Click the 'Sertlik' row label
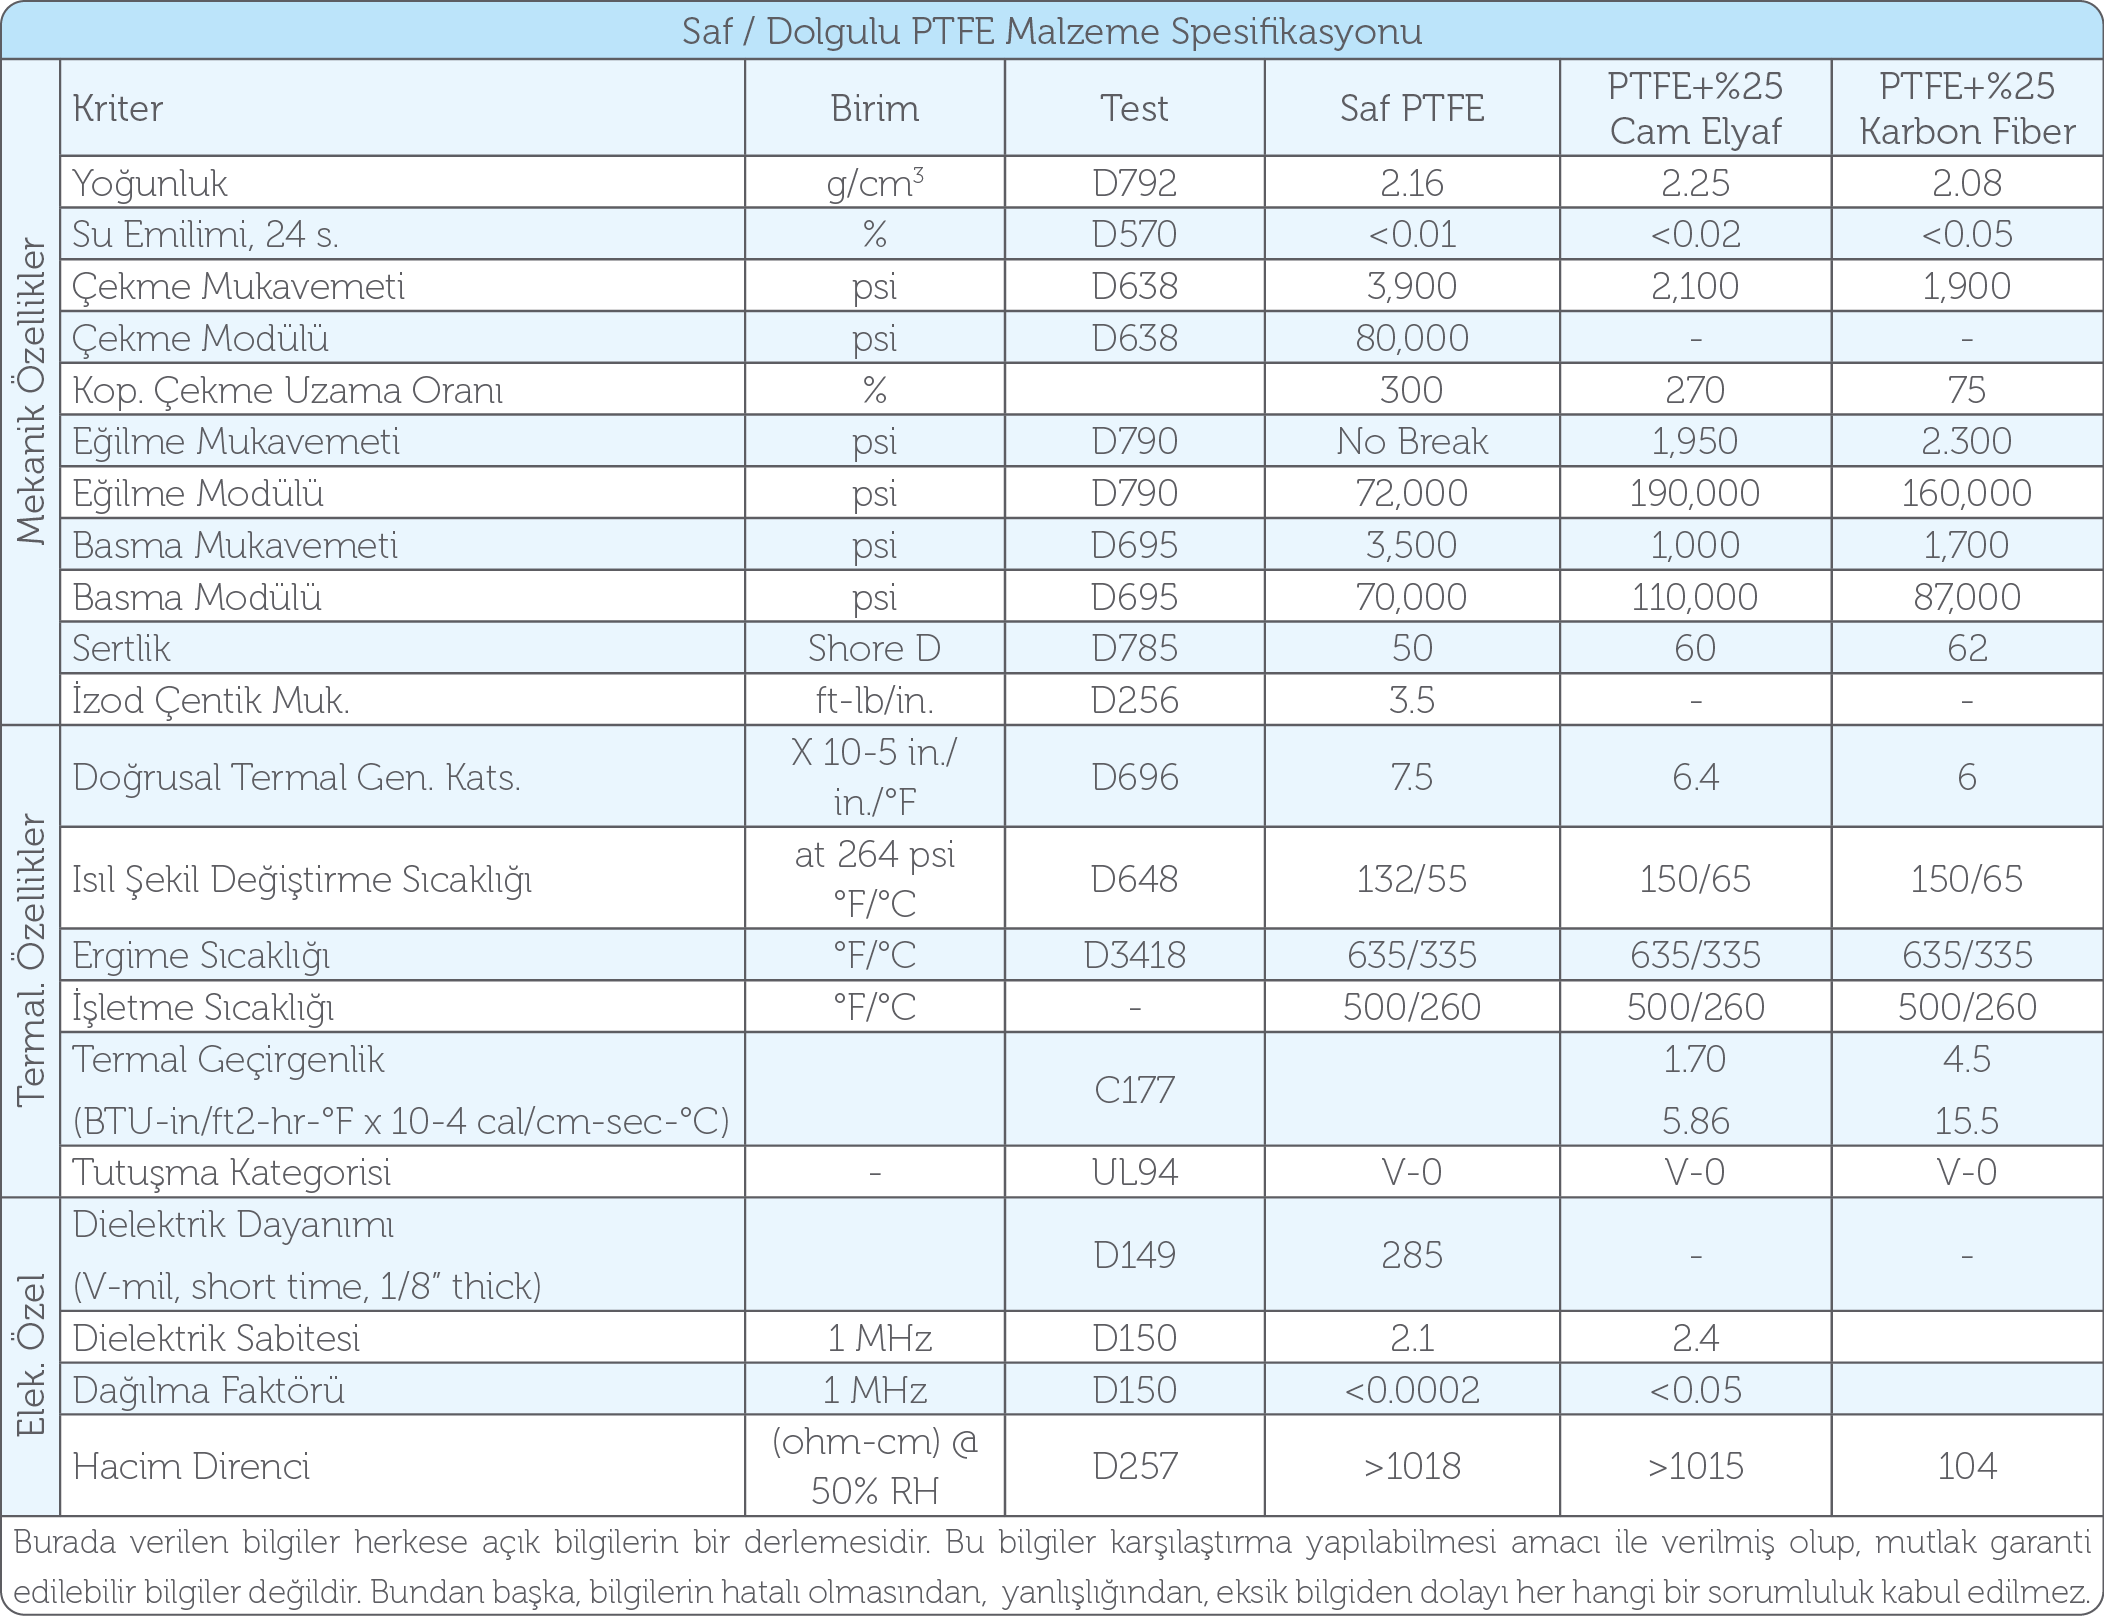This screenshot has width=2104, height=1616. click(121, 649)
